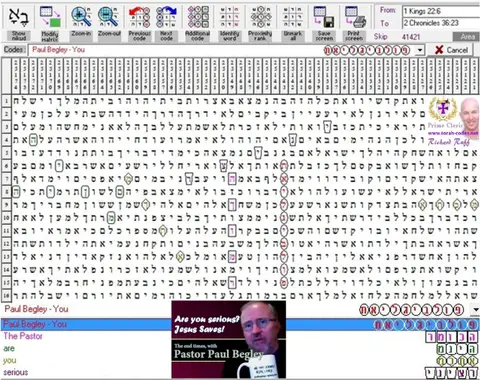The image size is (480, 380).
Task: Open the Proximity rank tool
Action: point(260,17)
